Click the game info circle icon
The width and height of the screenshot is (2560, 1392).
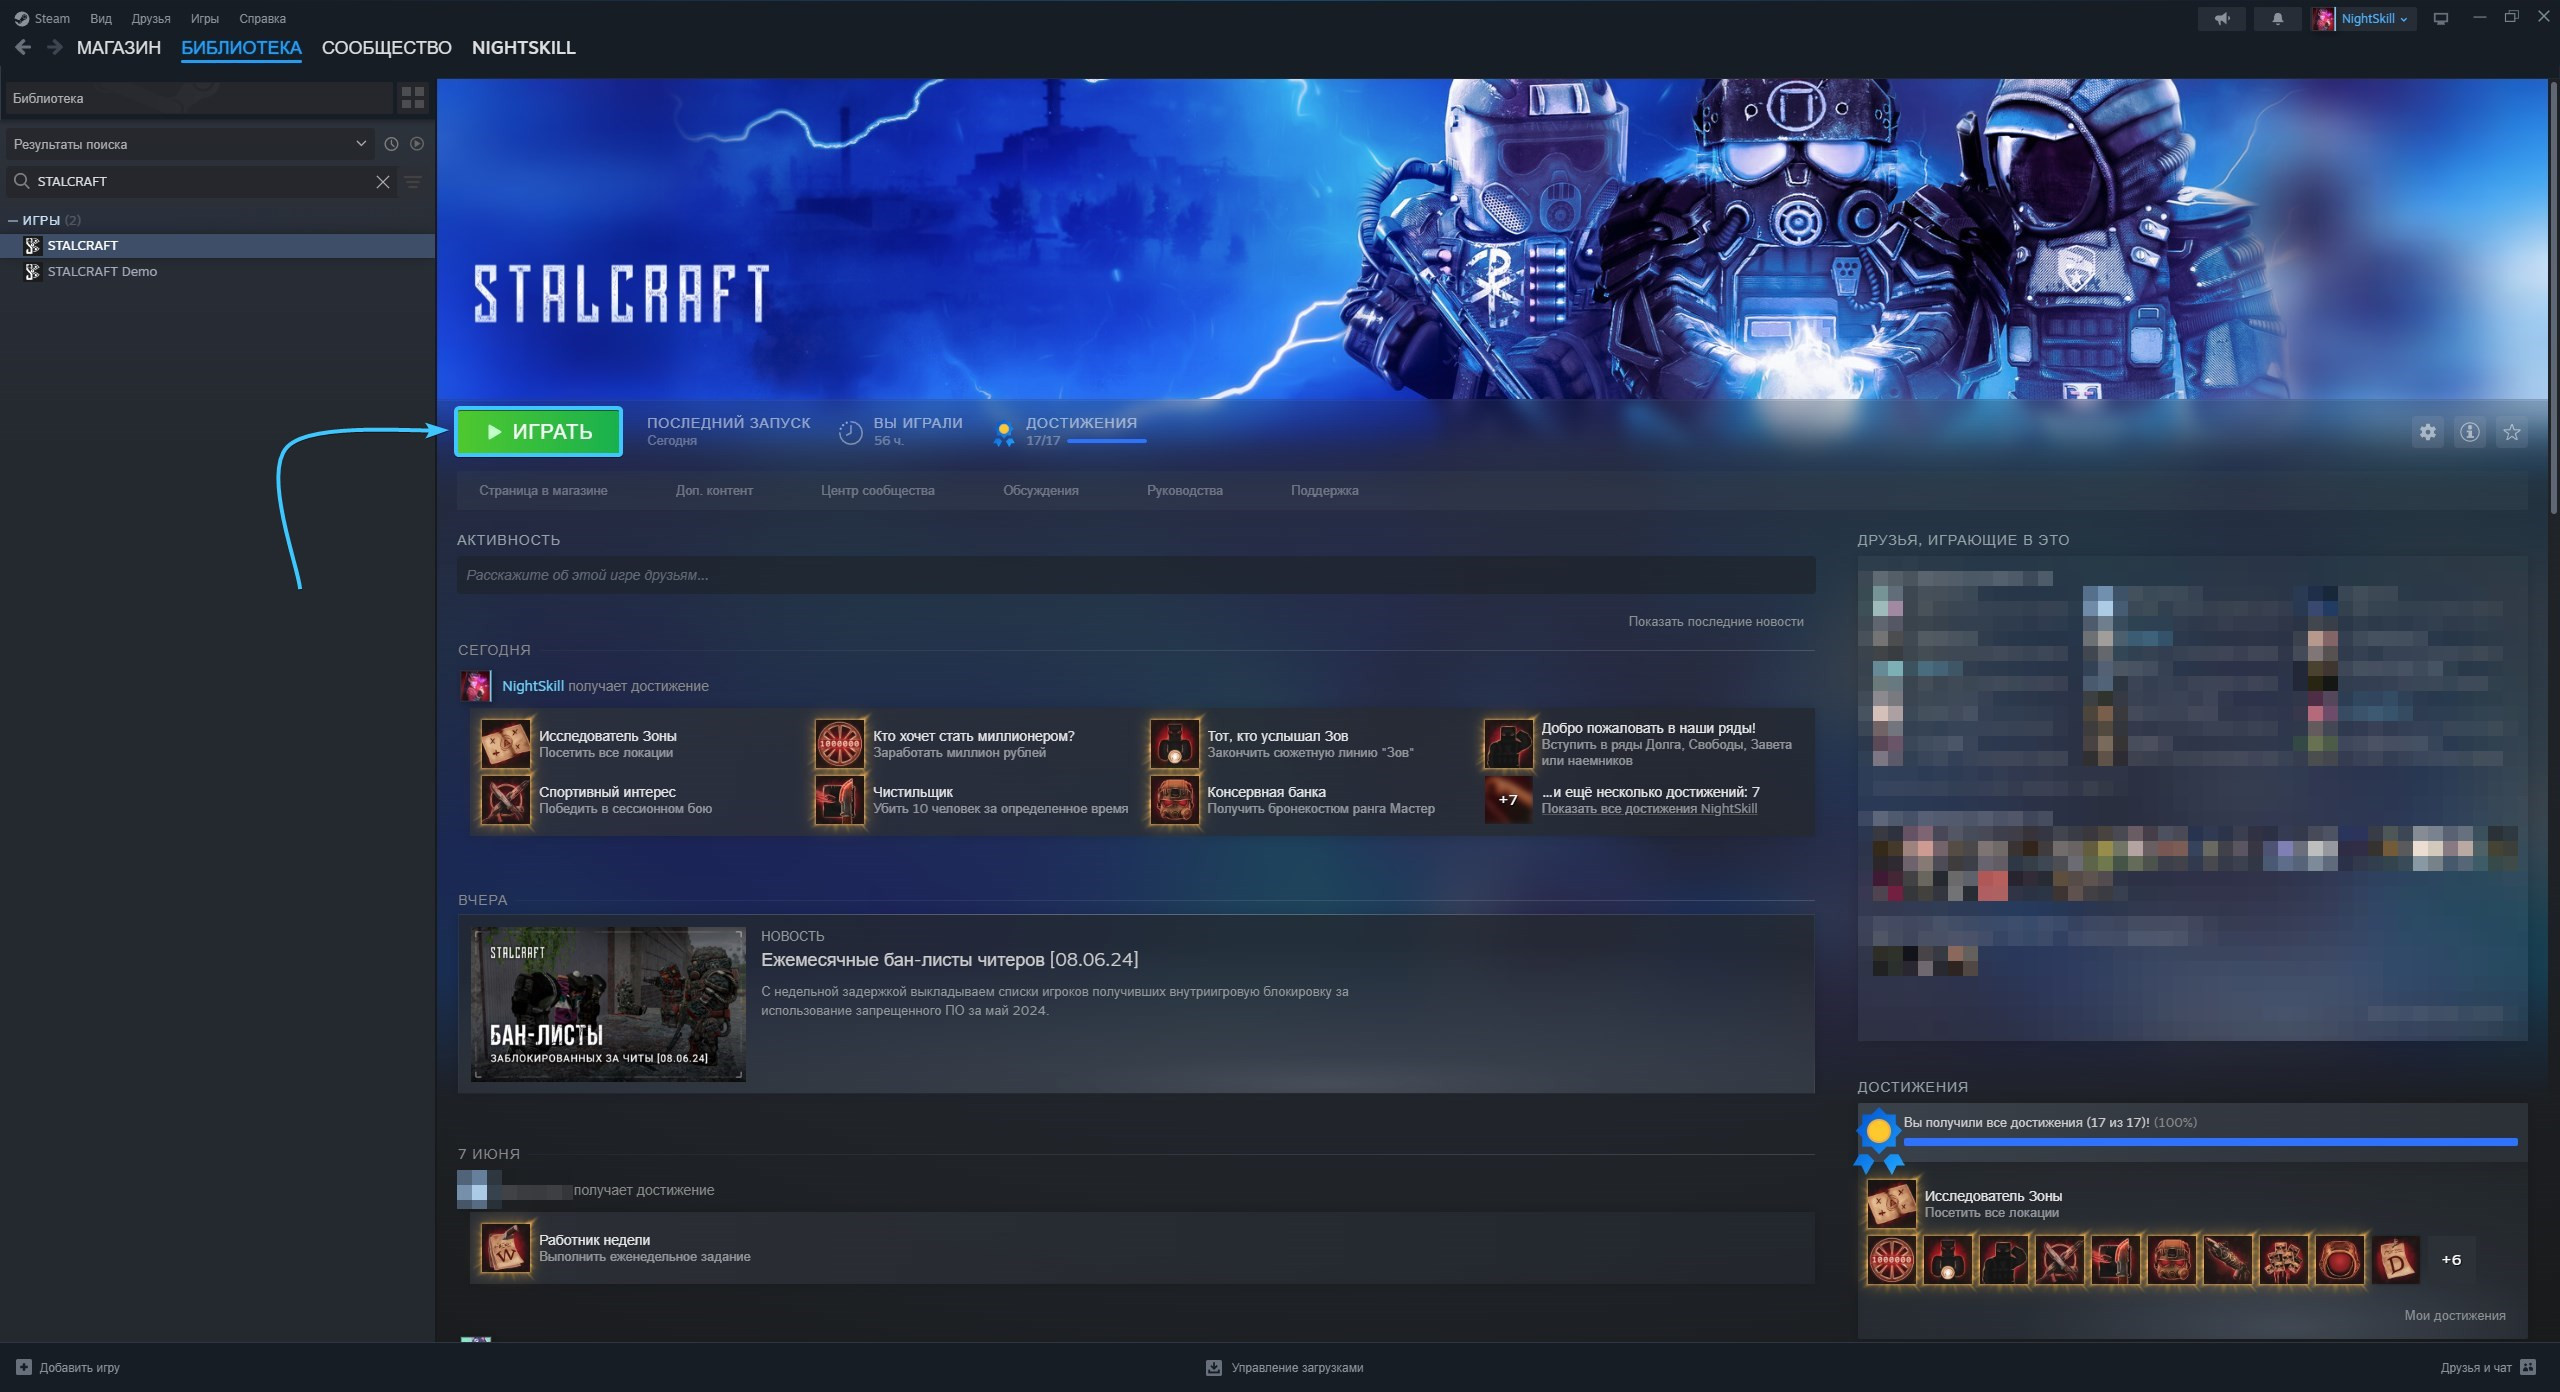2469,432
